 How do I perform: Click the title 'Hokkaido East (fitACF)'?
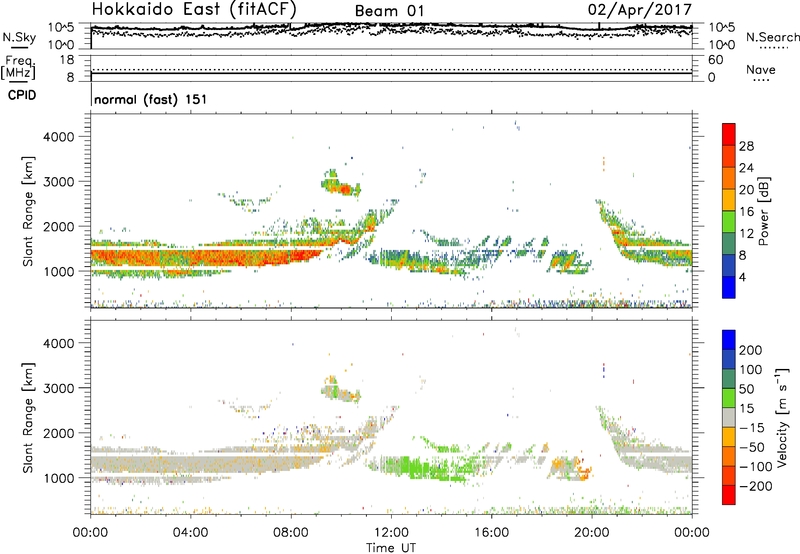194,9
